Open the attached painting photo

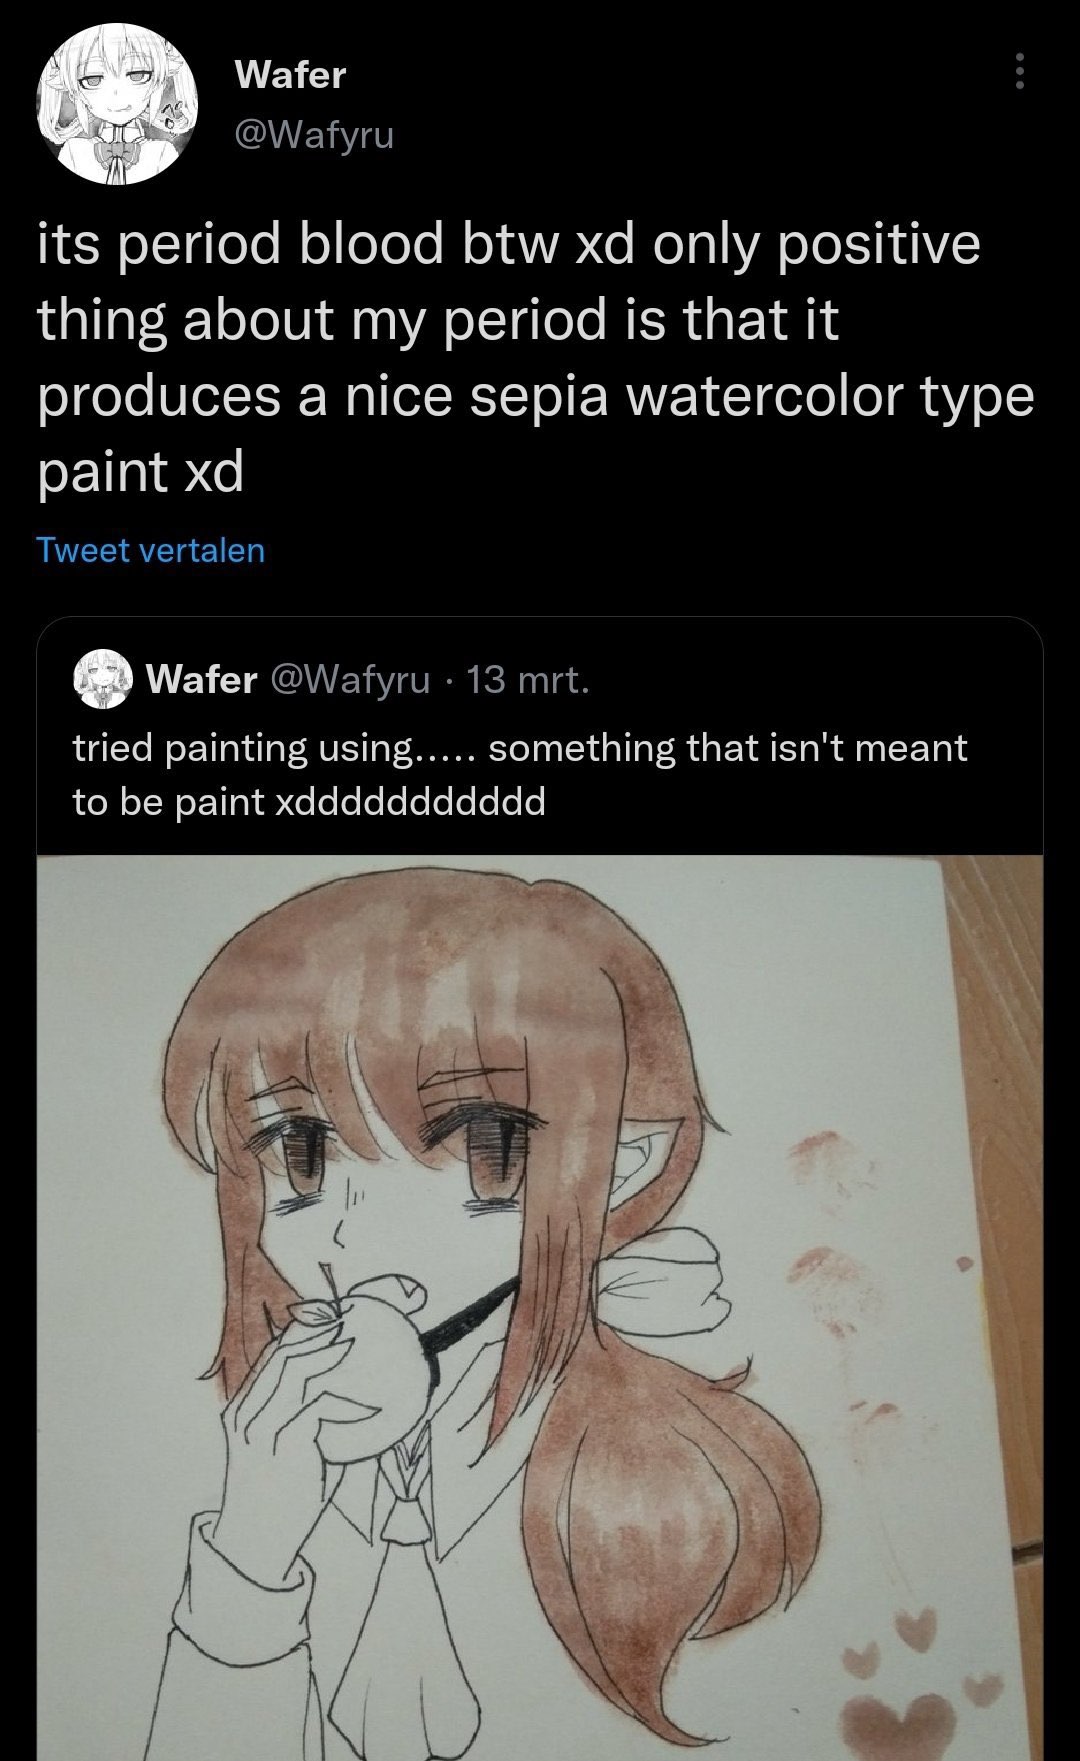click(540, 1300)
